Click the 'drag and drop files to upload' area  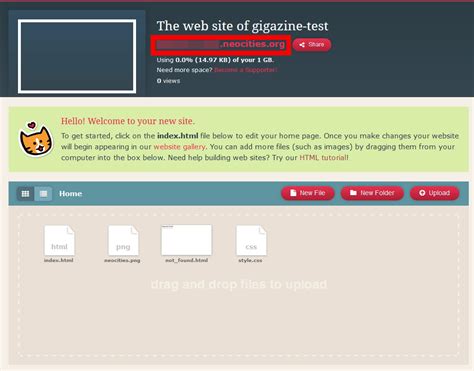pos(239,284)
